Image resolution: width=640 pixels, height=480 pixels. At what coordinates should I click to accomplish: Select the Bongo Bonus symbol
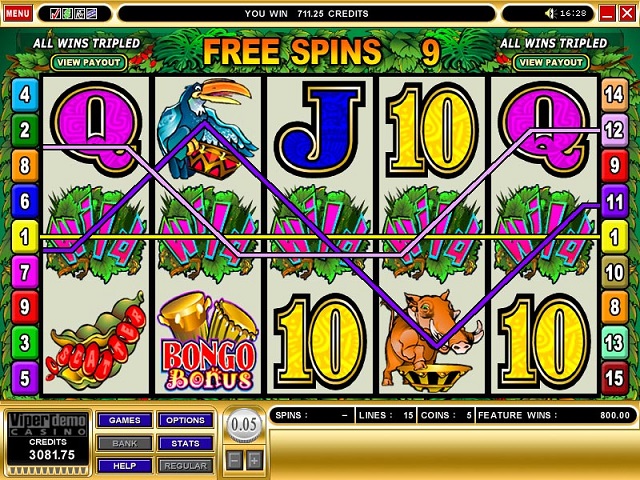(x=208, y=341)
